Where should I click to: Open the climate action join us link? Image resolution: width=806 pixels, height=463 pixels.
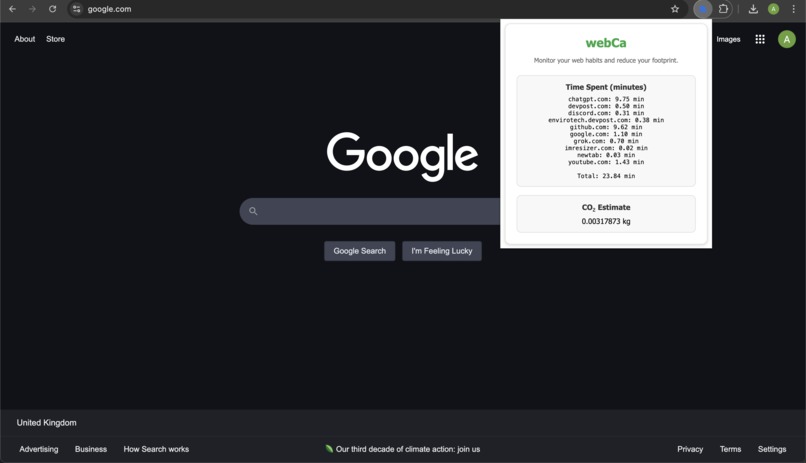pyautogui.click(x=408, y=449)
